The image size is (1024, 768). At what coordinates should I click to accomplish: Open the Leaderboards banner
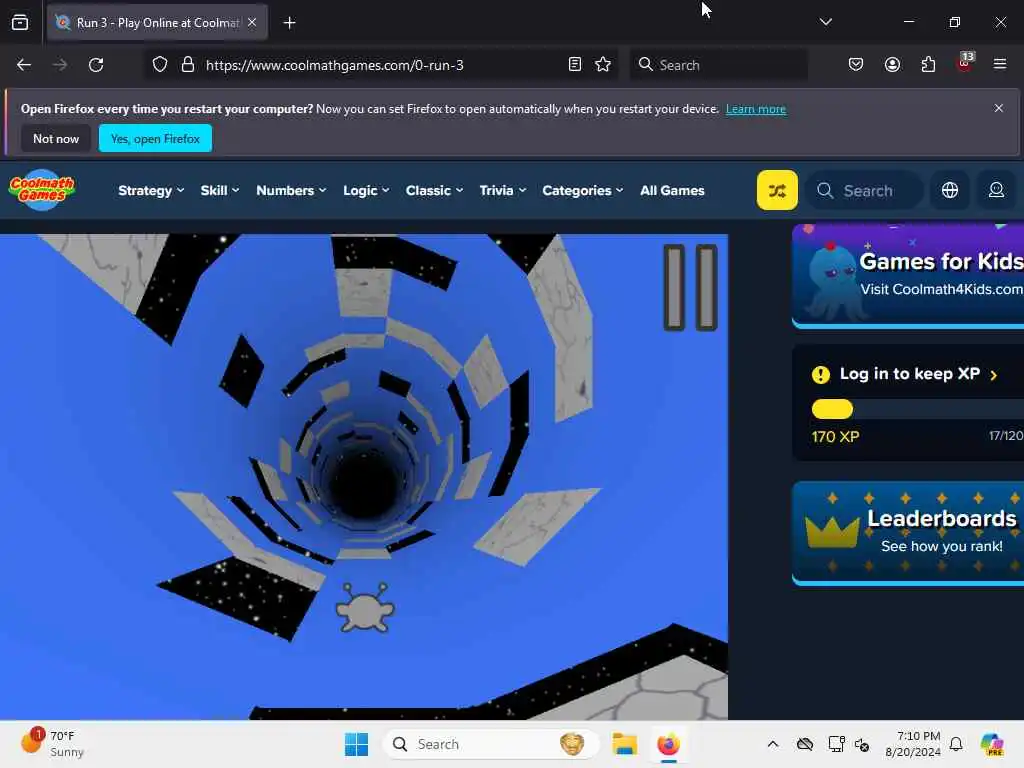coord(908,533)
